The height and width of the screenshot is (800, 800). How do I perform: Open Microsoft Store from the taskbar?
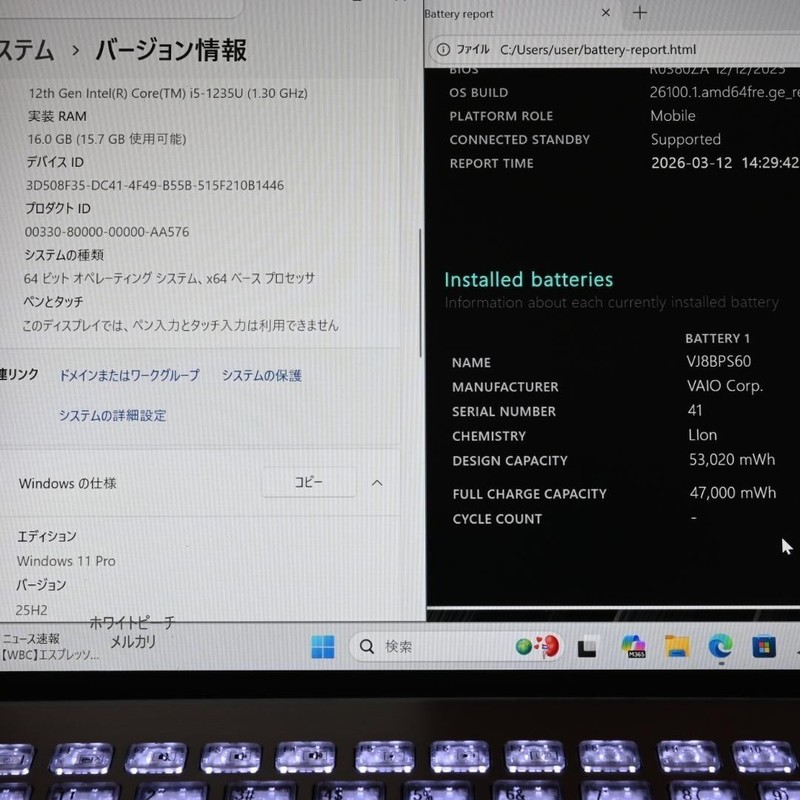[764, 647]
